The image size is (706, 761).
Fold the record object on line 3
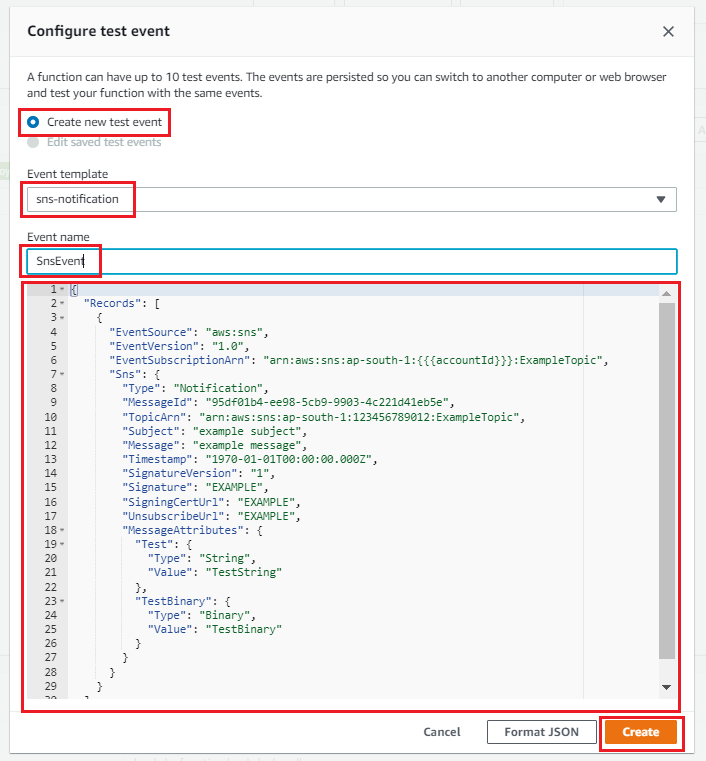pyautogui.click(x=62, y=317)
